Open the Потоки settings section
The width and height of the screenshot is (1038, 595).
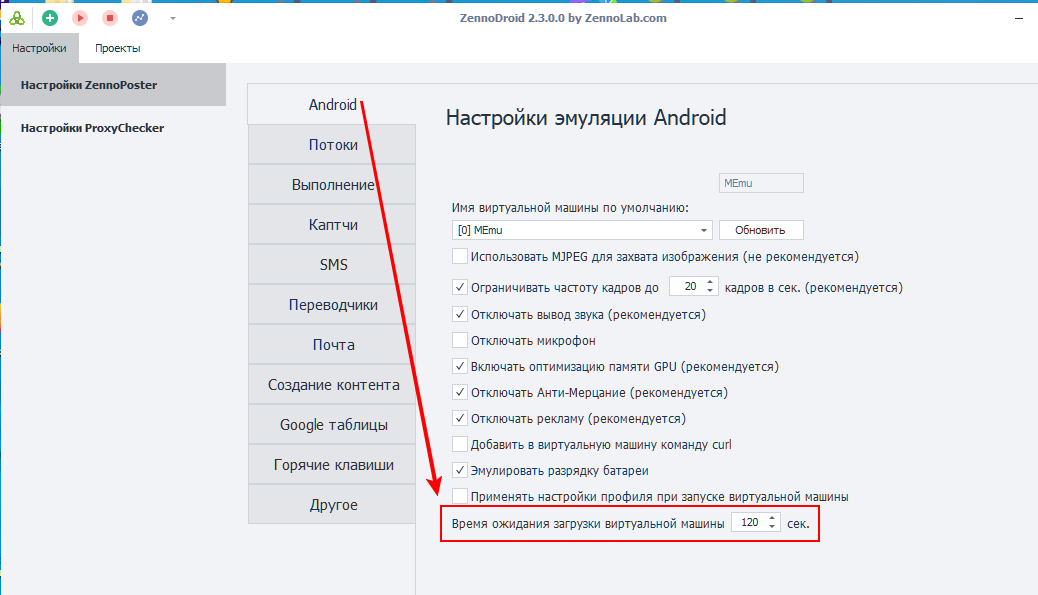[x=332, y=144]
